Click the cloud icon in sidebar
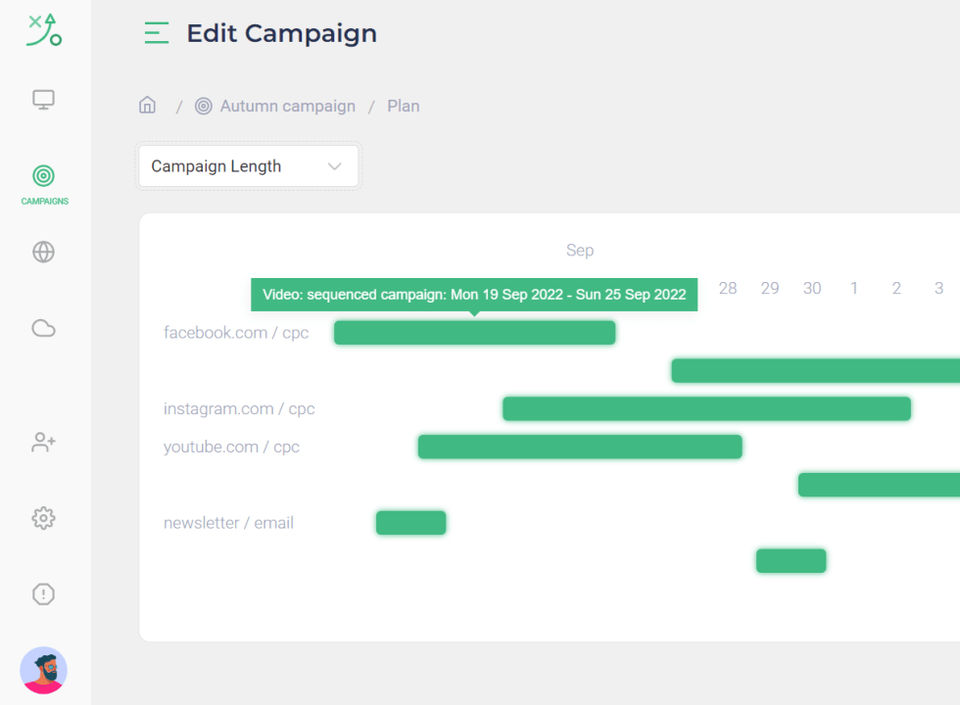The width and height of the screenshot is (960, 705). [43, 328]
